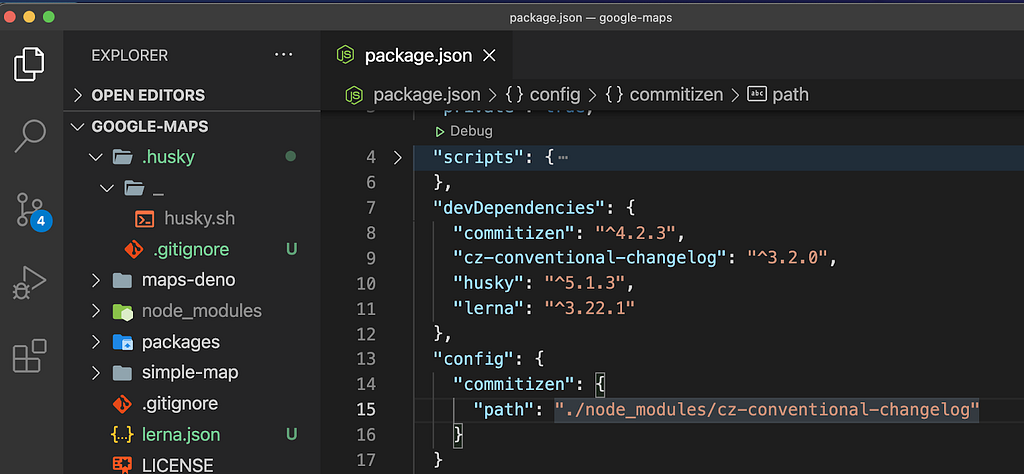Click config in the breadcrumb

[x=554, y=95]
